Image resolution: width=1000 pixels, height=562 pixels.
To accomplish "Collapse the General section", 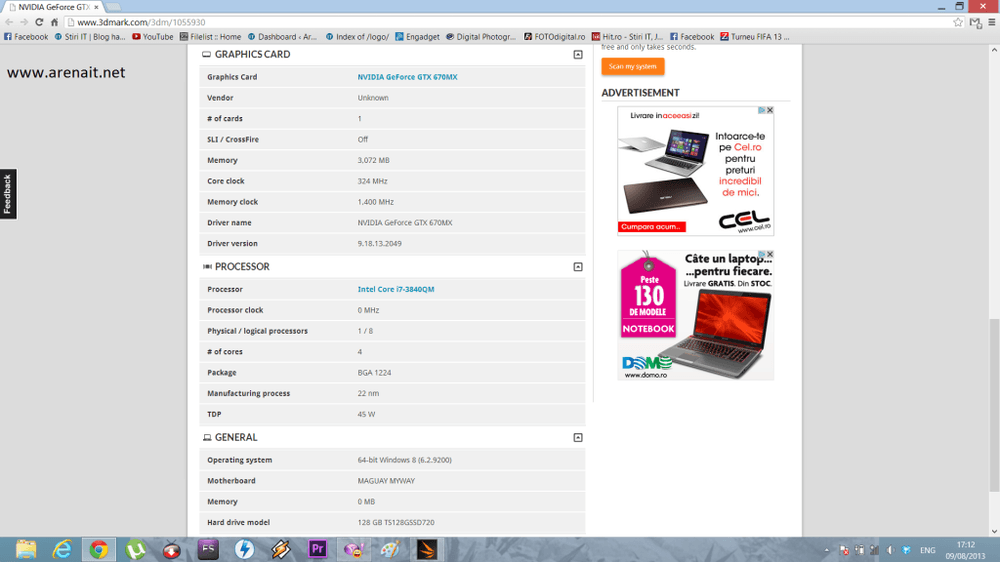I will click(578, 438).
